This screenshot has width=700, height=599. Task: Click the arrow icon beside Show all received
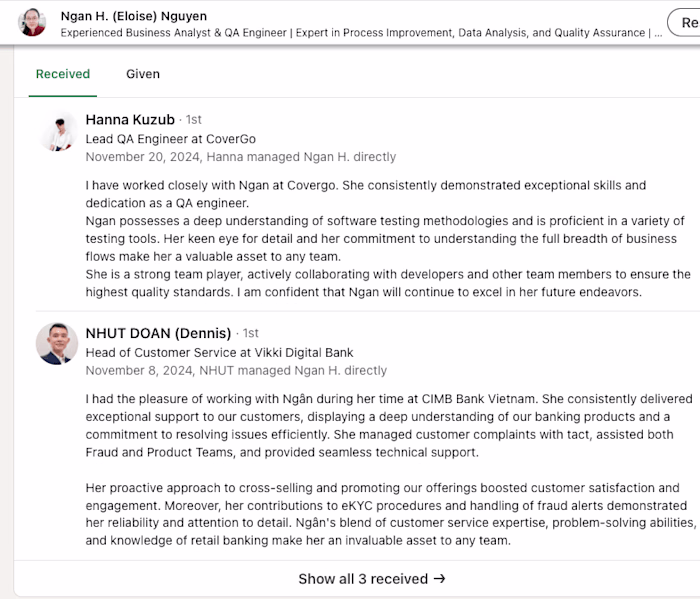[x=440, y=579]
